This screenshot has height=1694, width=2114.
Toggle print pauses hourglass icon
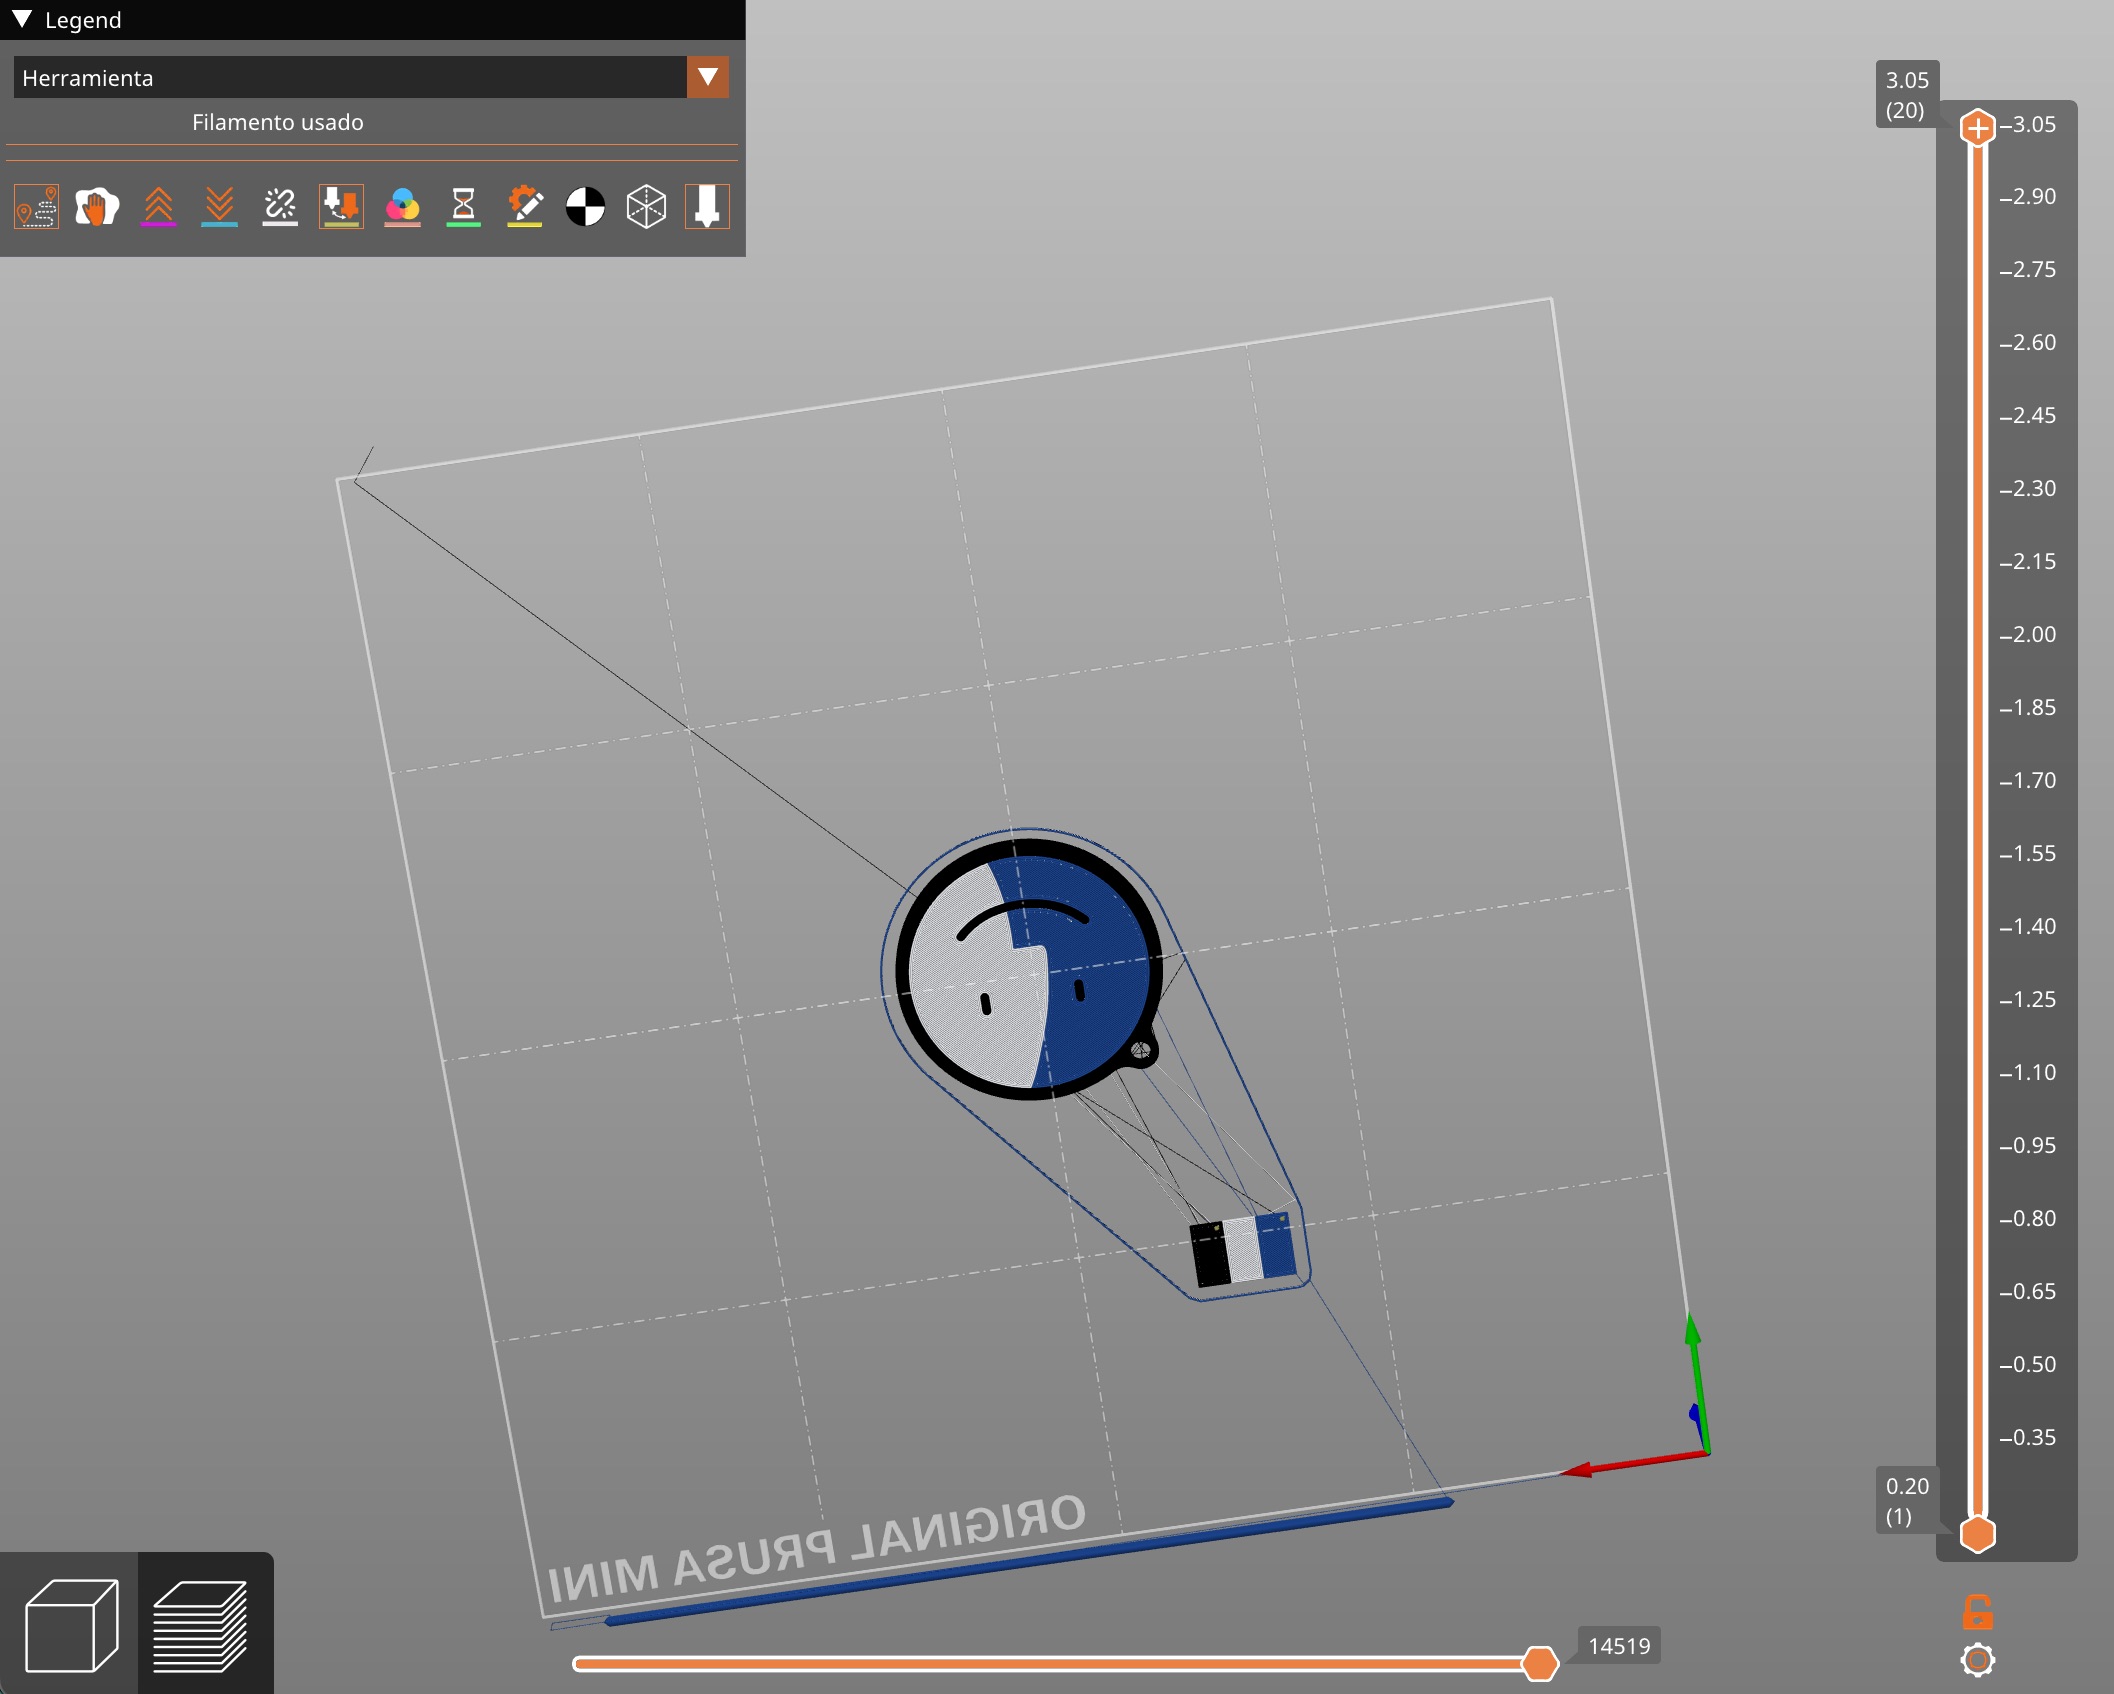(463, 207)
